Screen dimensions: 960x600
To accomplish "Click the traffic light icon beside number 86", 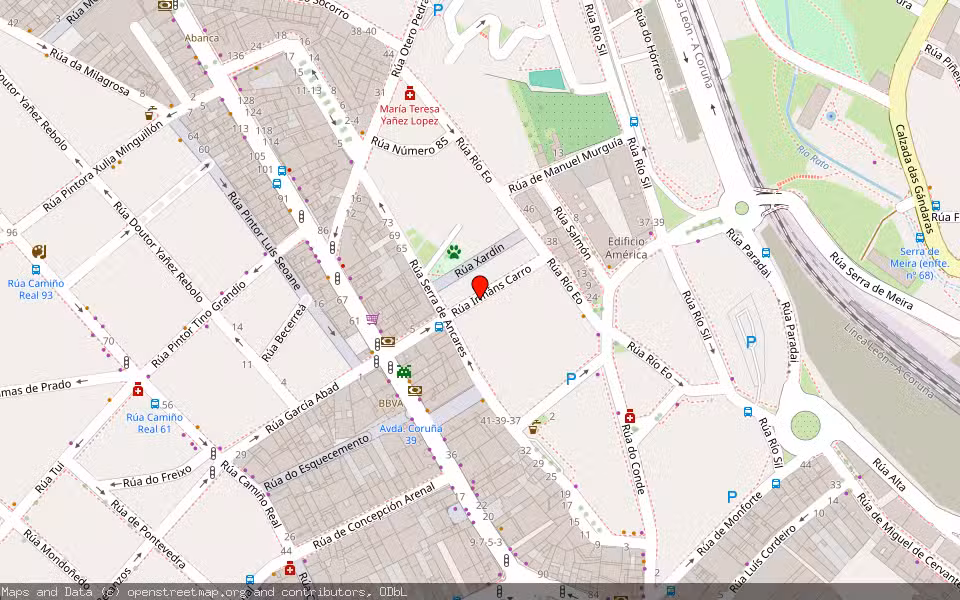I will (x=332, y=247).
